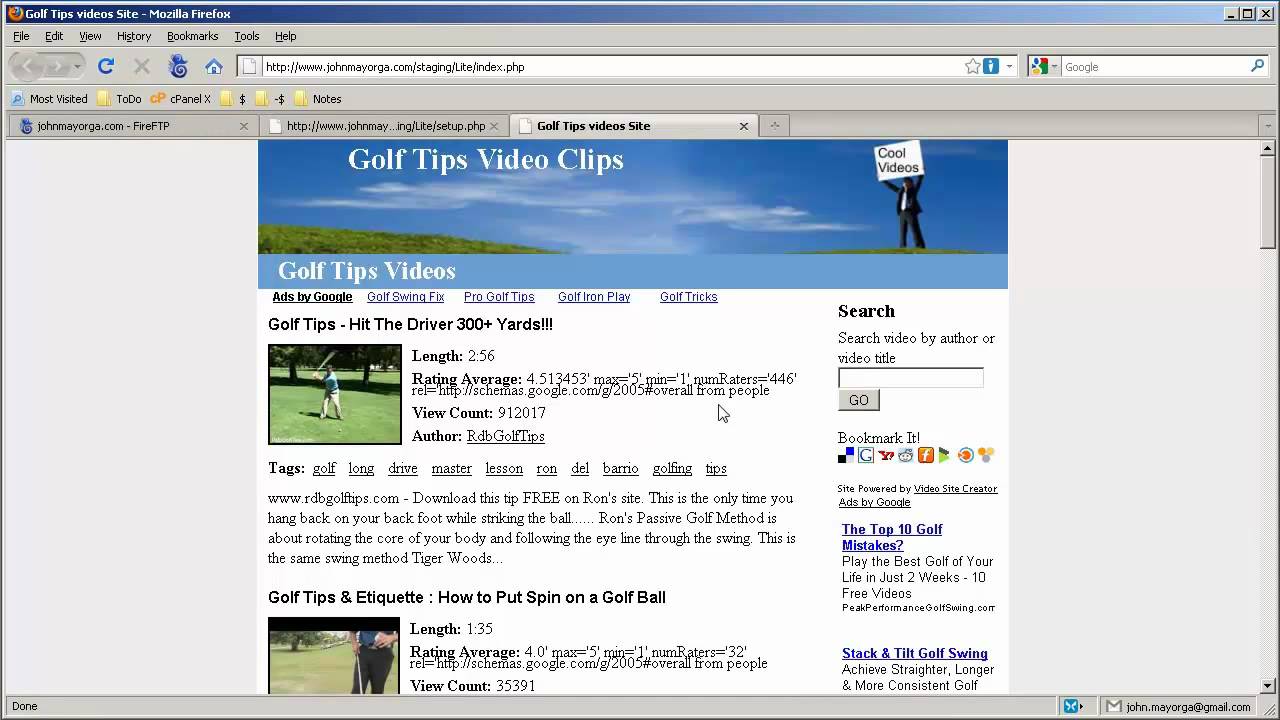Open the File menu

pyautogui.click(x=21, y=36)
